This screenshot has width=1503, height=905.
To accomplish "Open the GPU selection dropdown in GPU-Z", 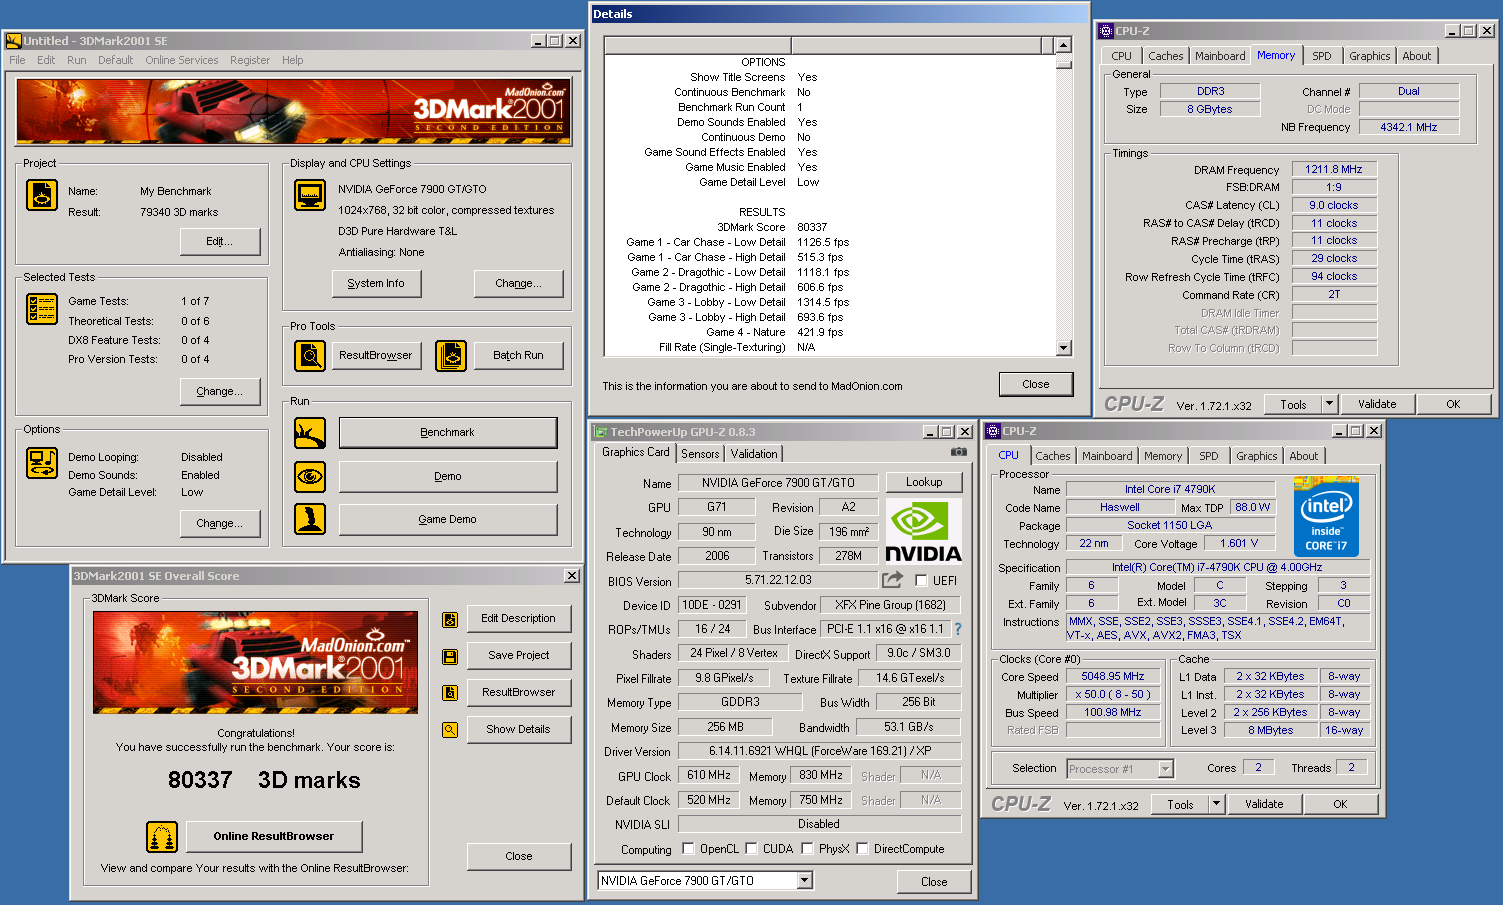I will click(x=805, y=881).
